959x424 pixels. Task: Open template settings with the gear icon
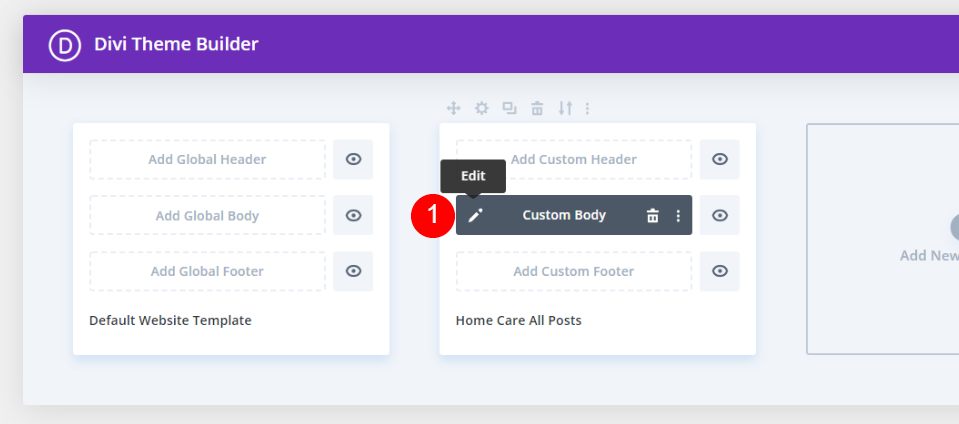482,108
